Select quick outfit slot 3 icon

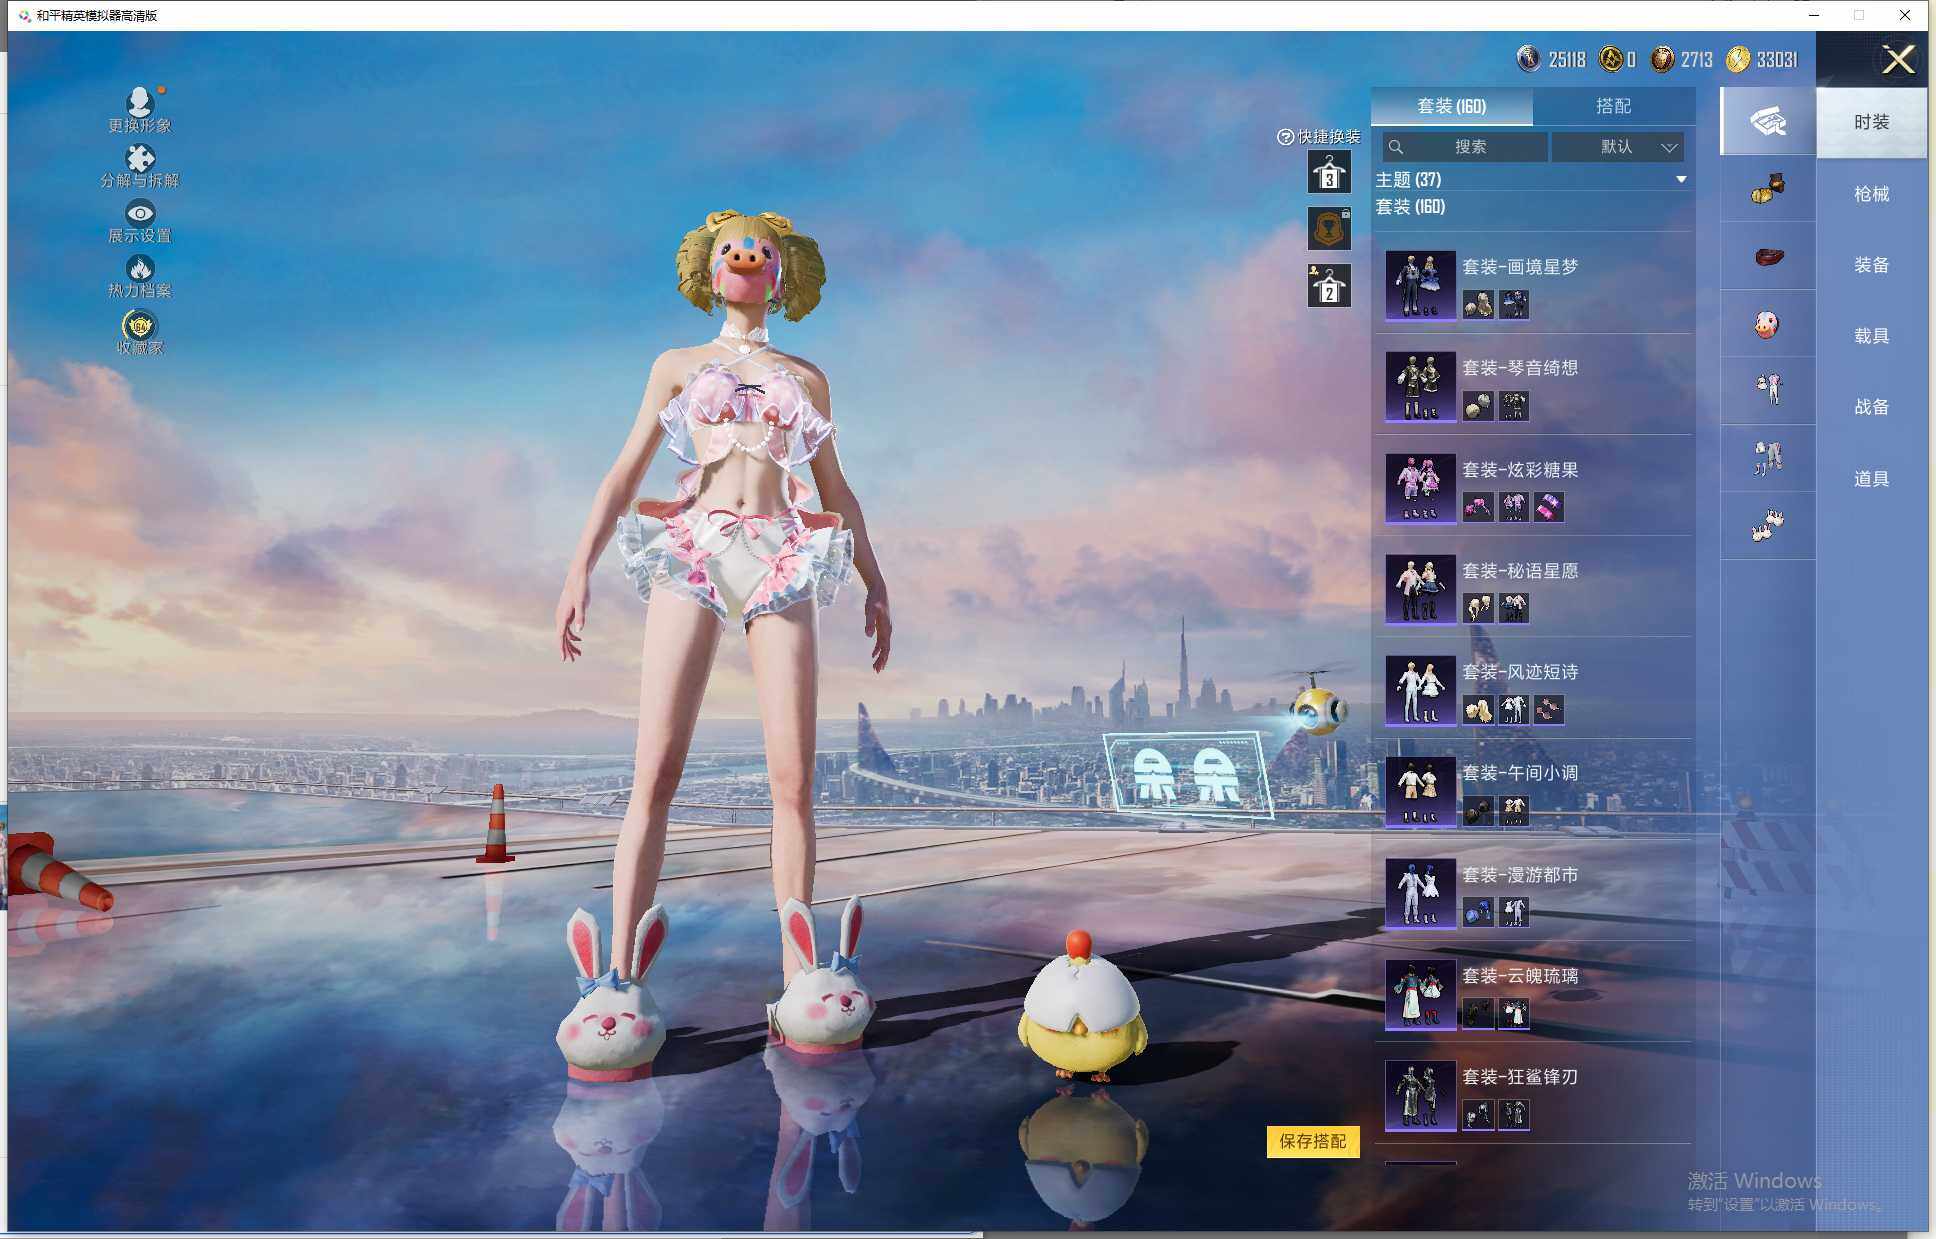(1329, 173)
